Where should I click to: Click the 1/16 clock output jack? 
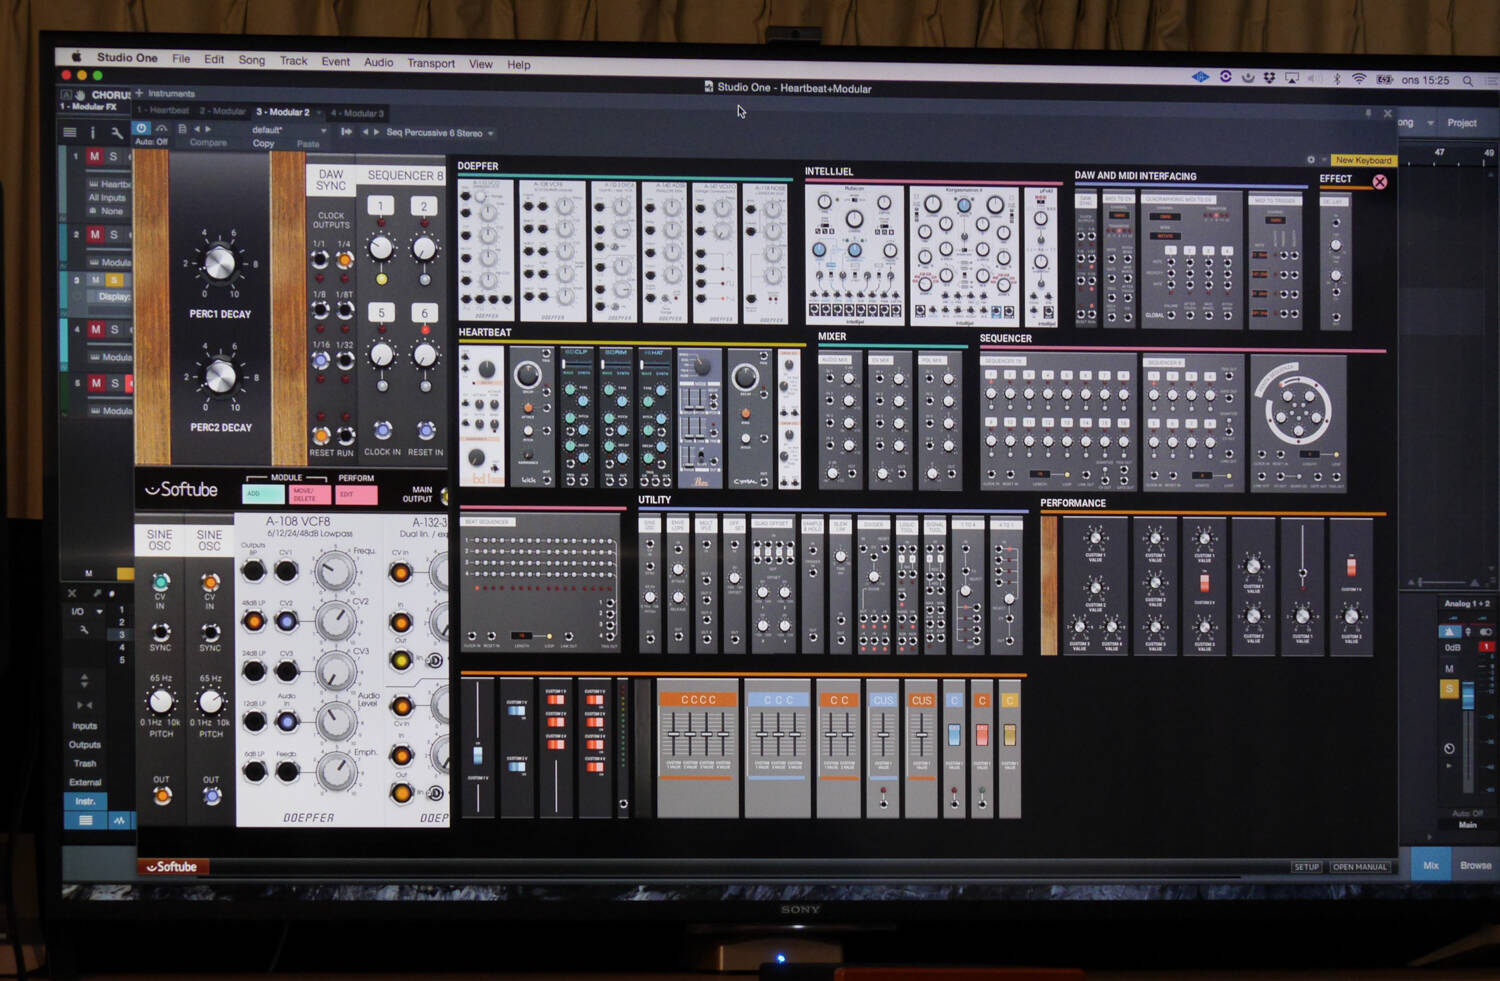[x=320, y=361]
